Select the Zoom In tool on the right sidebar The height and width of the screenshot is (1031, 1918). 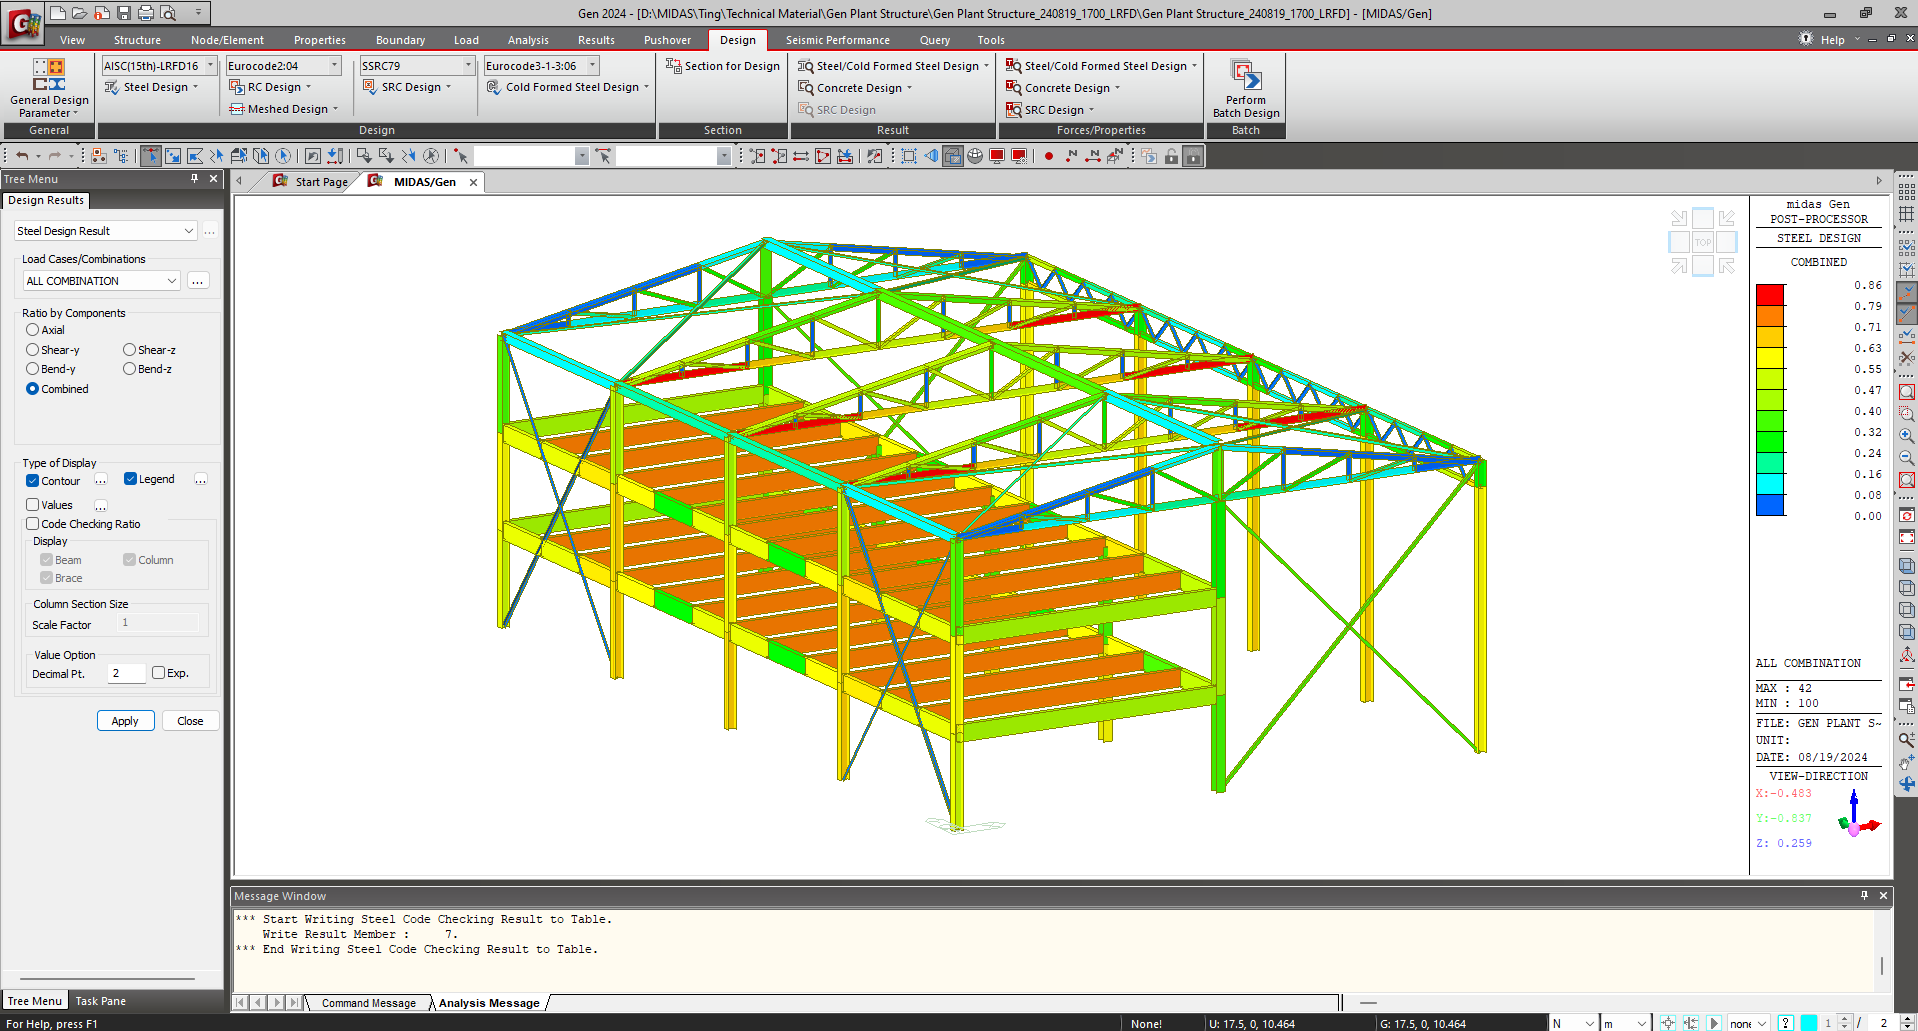pos(1906,435)
